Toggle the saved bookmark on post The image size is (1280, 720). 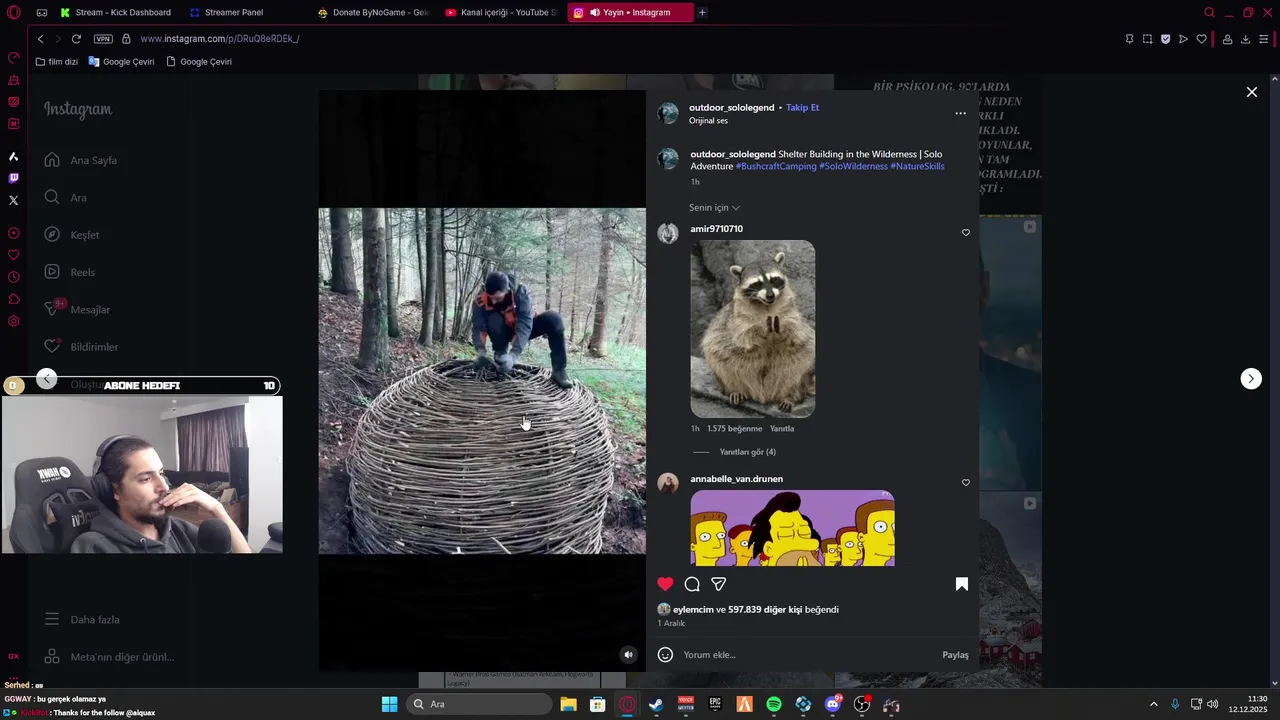tap(962, 584)
